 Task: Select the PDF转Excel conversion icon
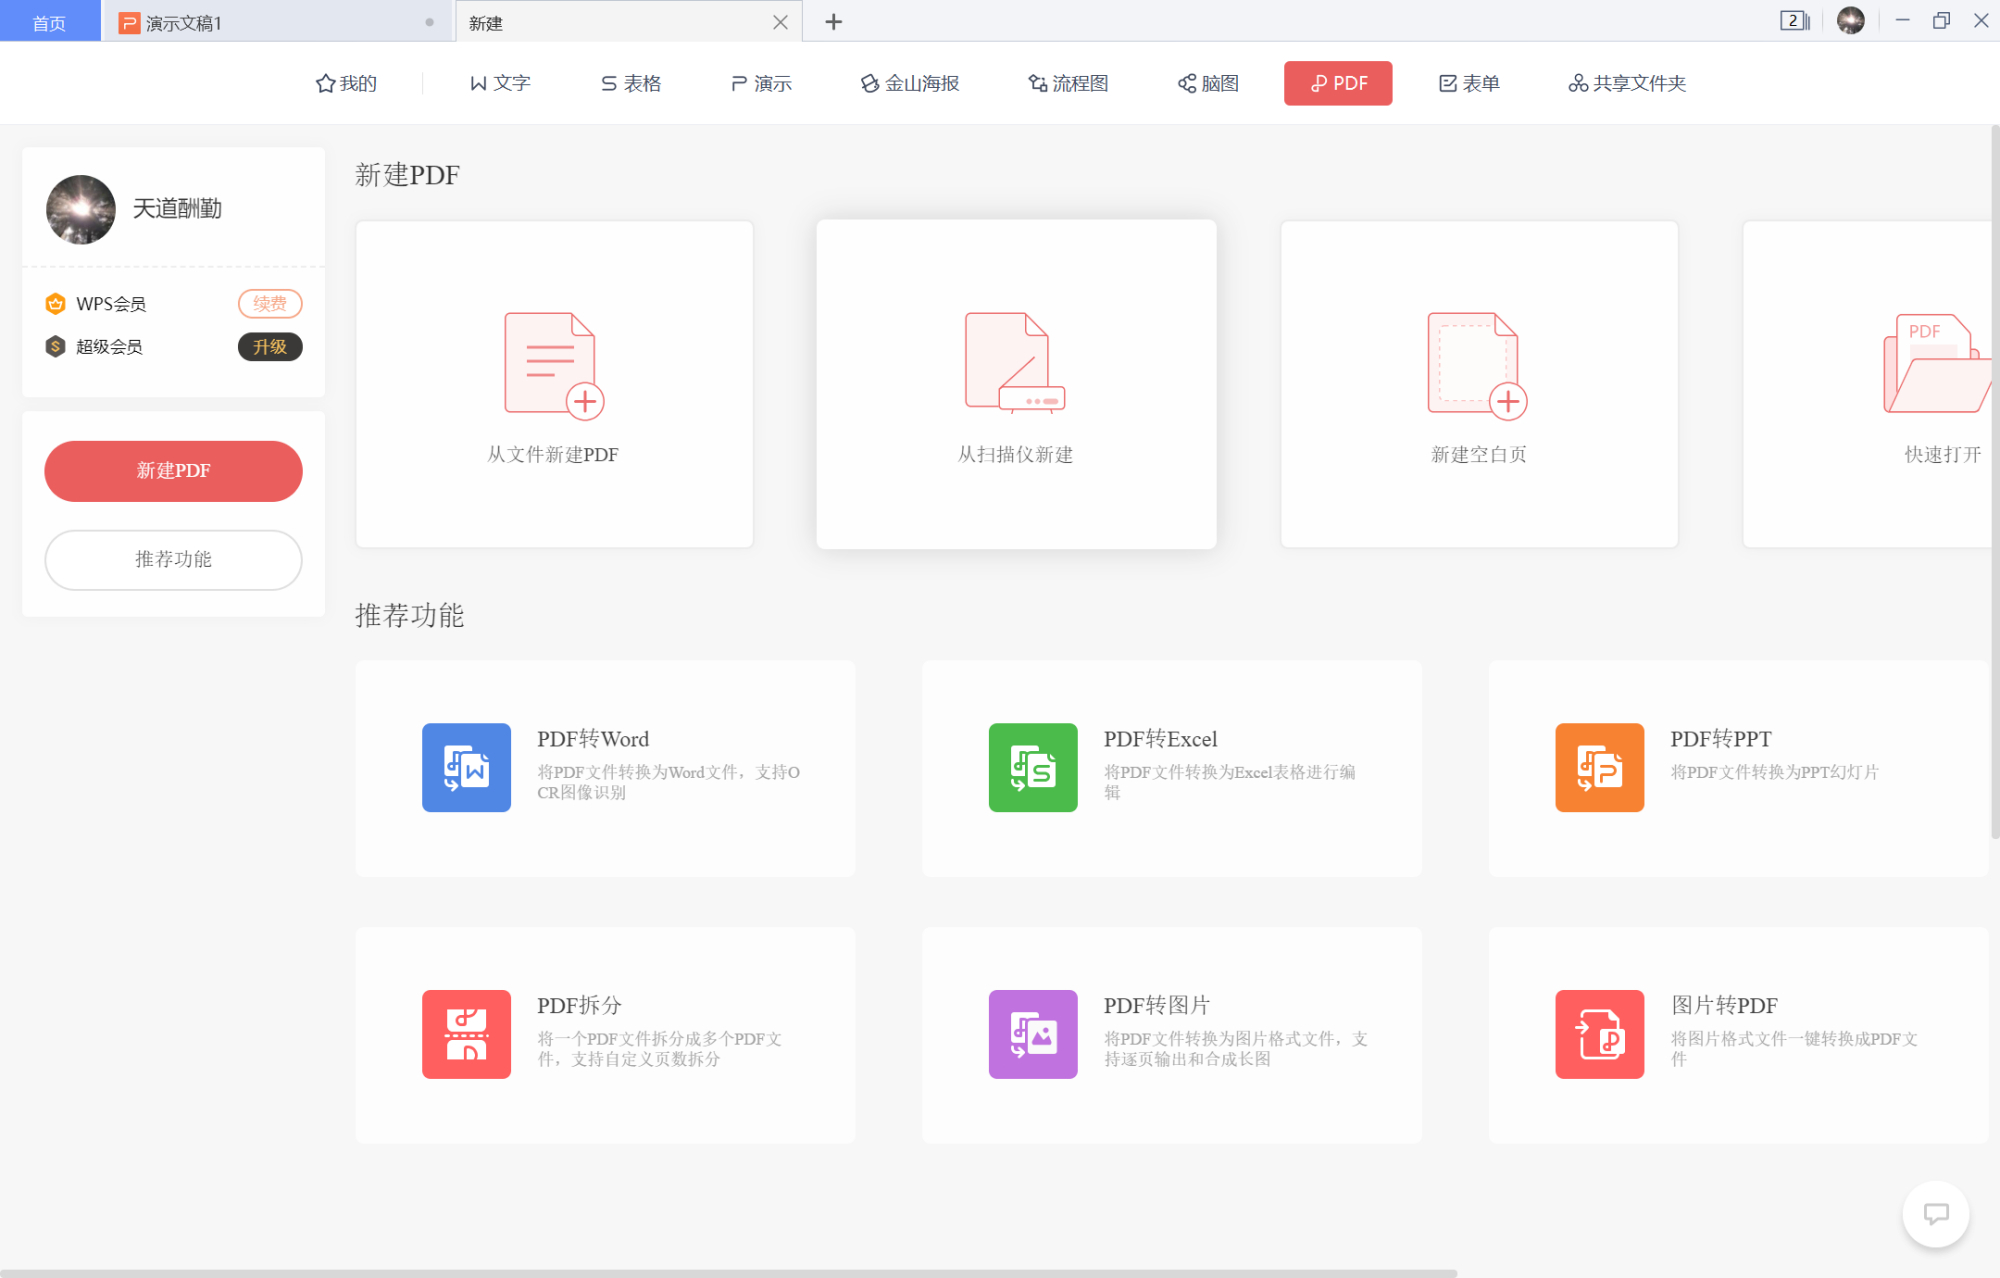(1033, 768)
